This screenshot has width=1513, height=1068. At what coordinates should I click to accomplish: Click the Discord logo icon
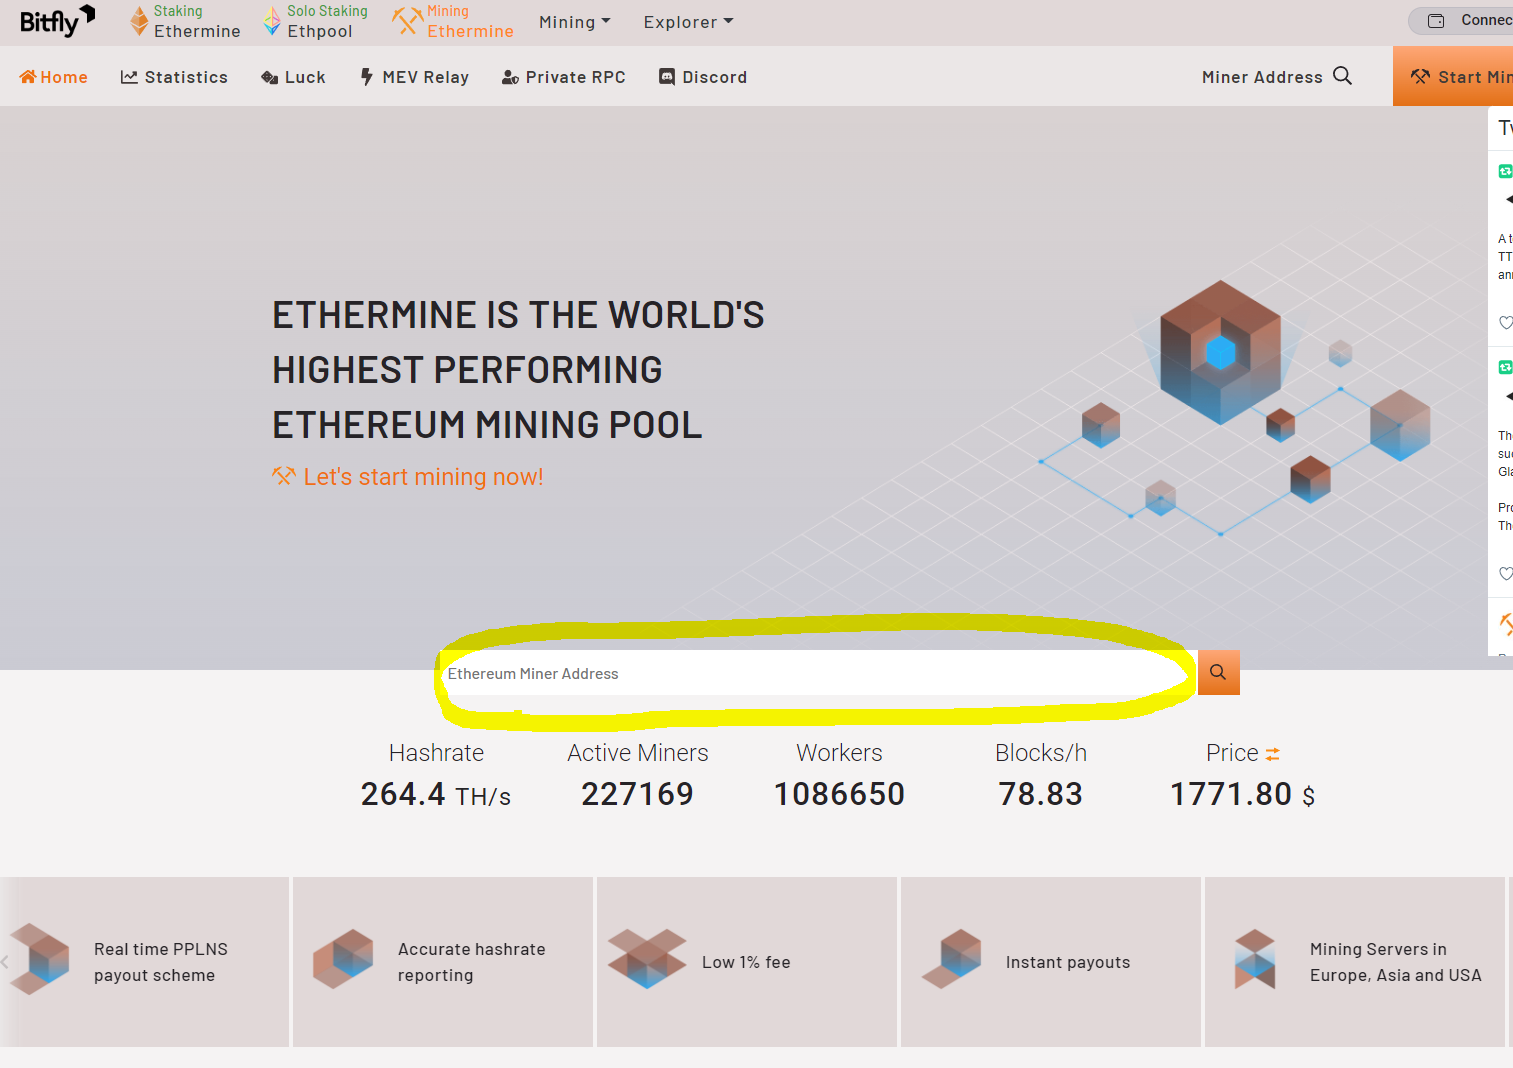(667, 76)
